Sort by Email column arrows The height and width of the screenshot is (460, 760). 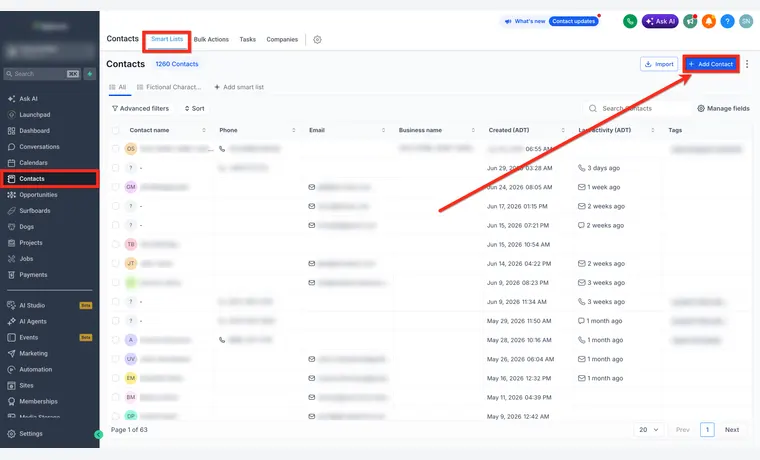[x=383, y=130]
